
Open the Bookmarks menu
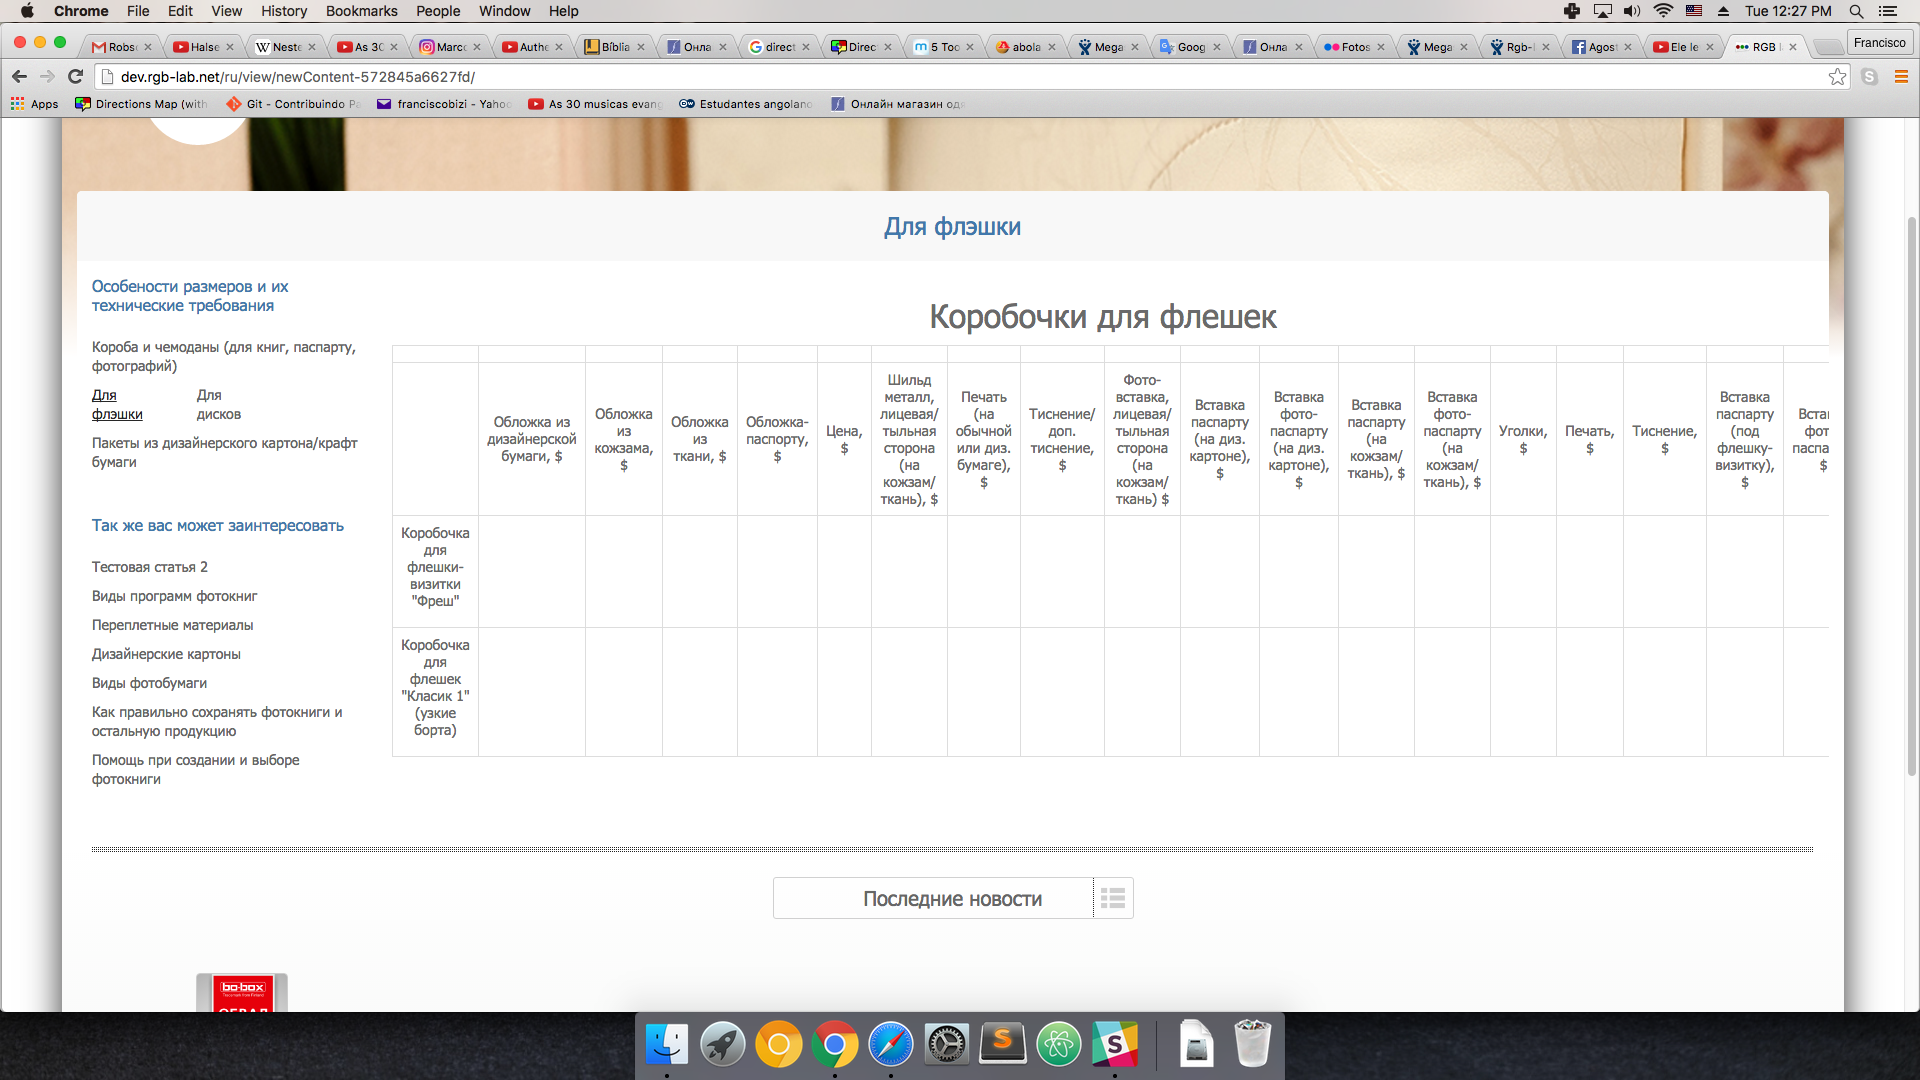click(x=361, y=11)
